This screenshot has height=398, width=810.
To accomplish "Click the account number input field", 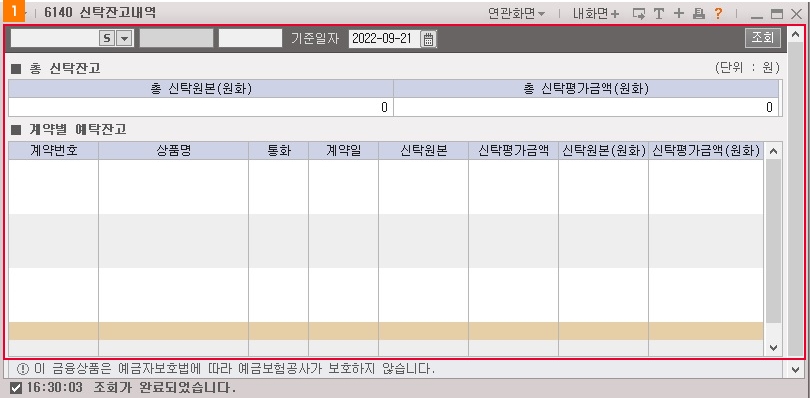I will coord(55,38).
